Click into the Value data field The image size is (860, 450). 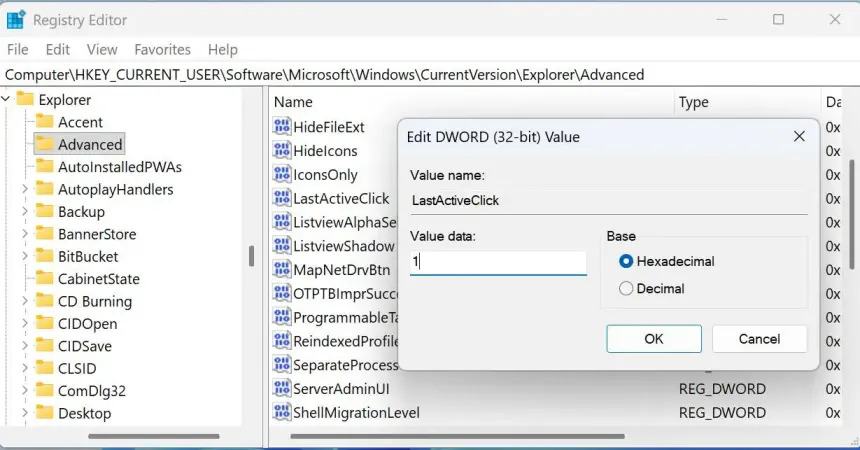498,262
